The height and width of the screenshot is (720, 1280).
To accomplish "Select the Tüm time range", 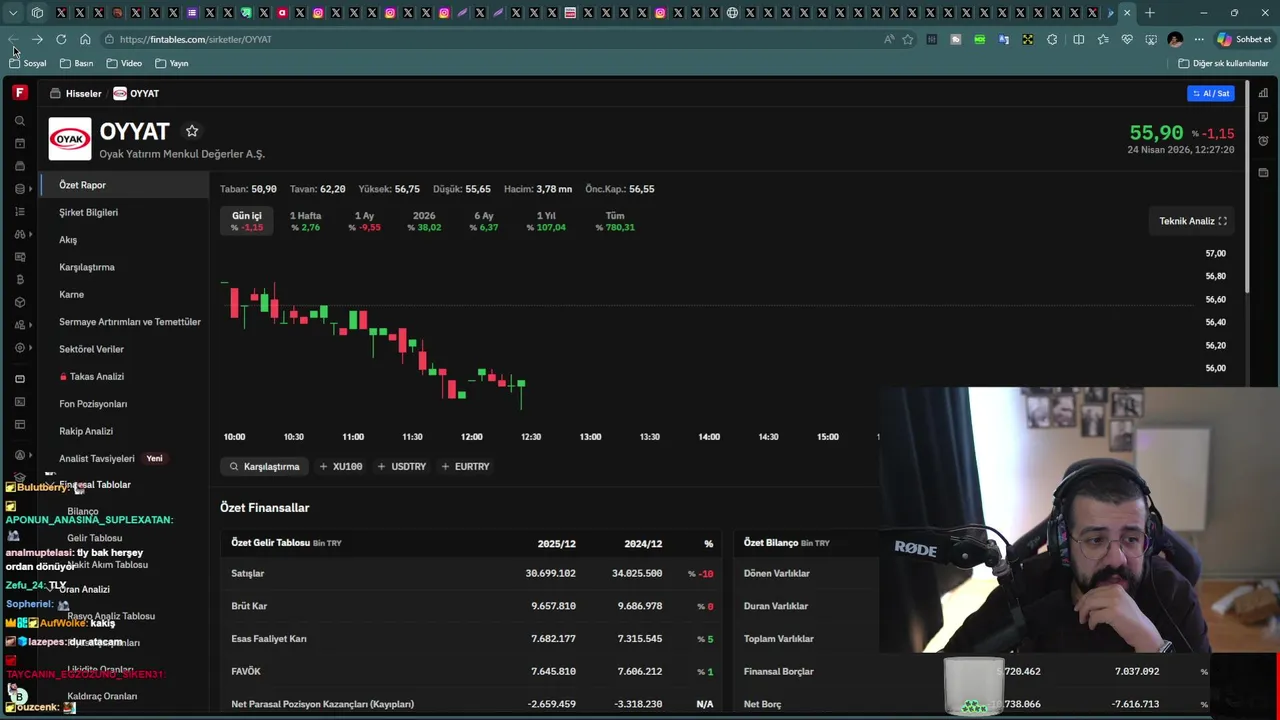I will tap(615, 221).
